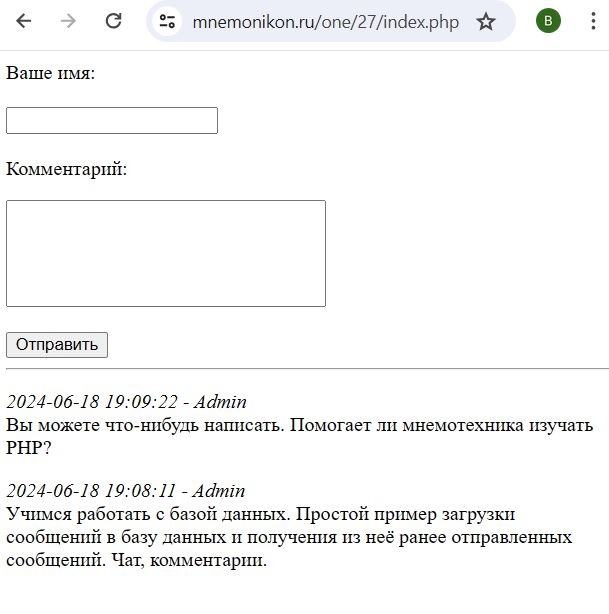Open the profile avatar B menu
The width and height of the screenshot is (609, 614).
pos(548,21)
